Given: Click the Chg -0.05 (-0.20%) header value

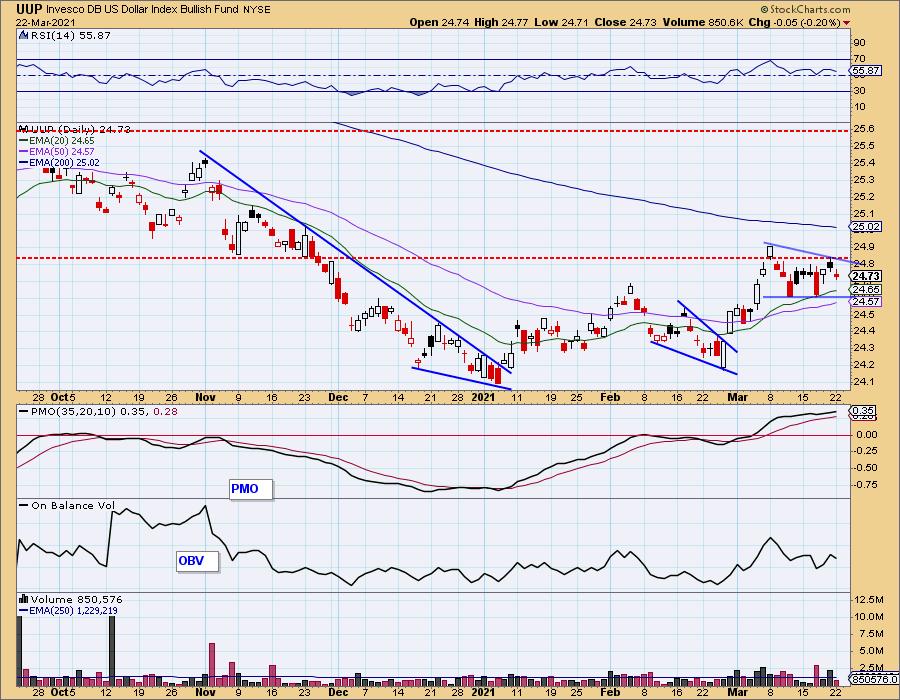Looking at the screenshot, I should pos(794,22).
